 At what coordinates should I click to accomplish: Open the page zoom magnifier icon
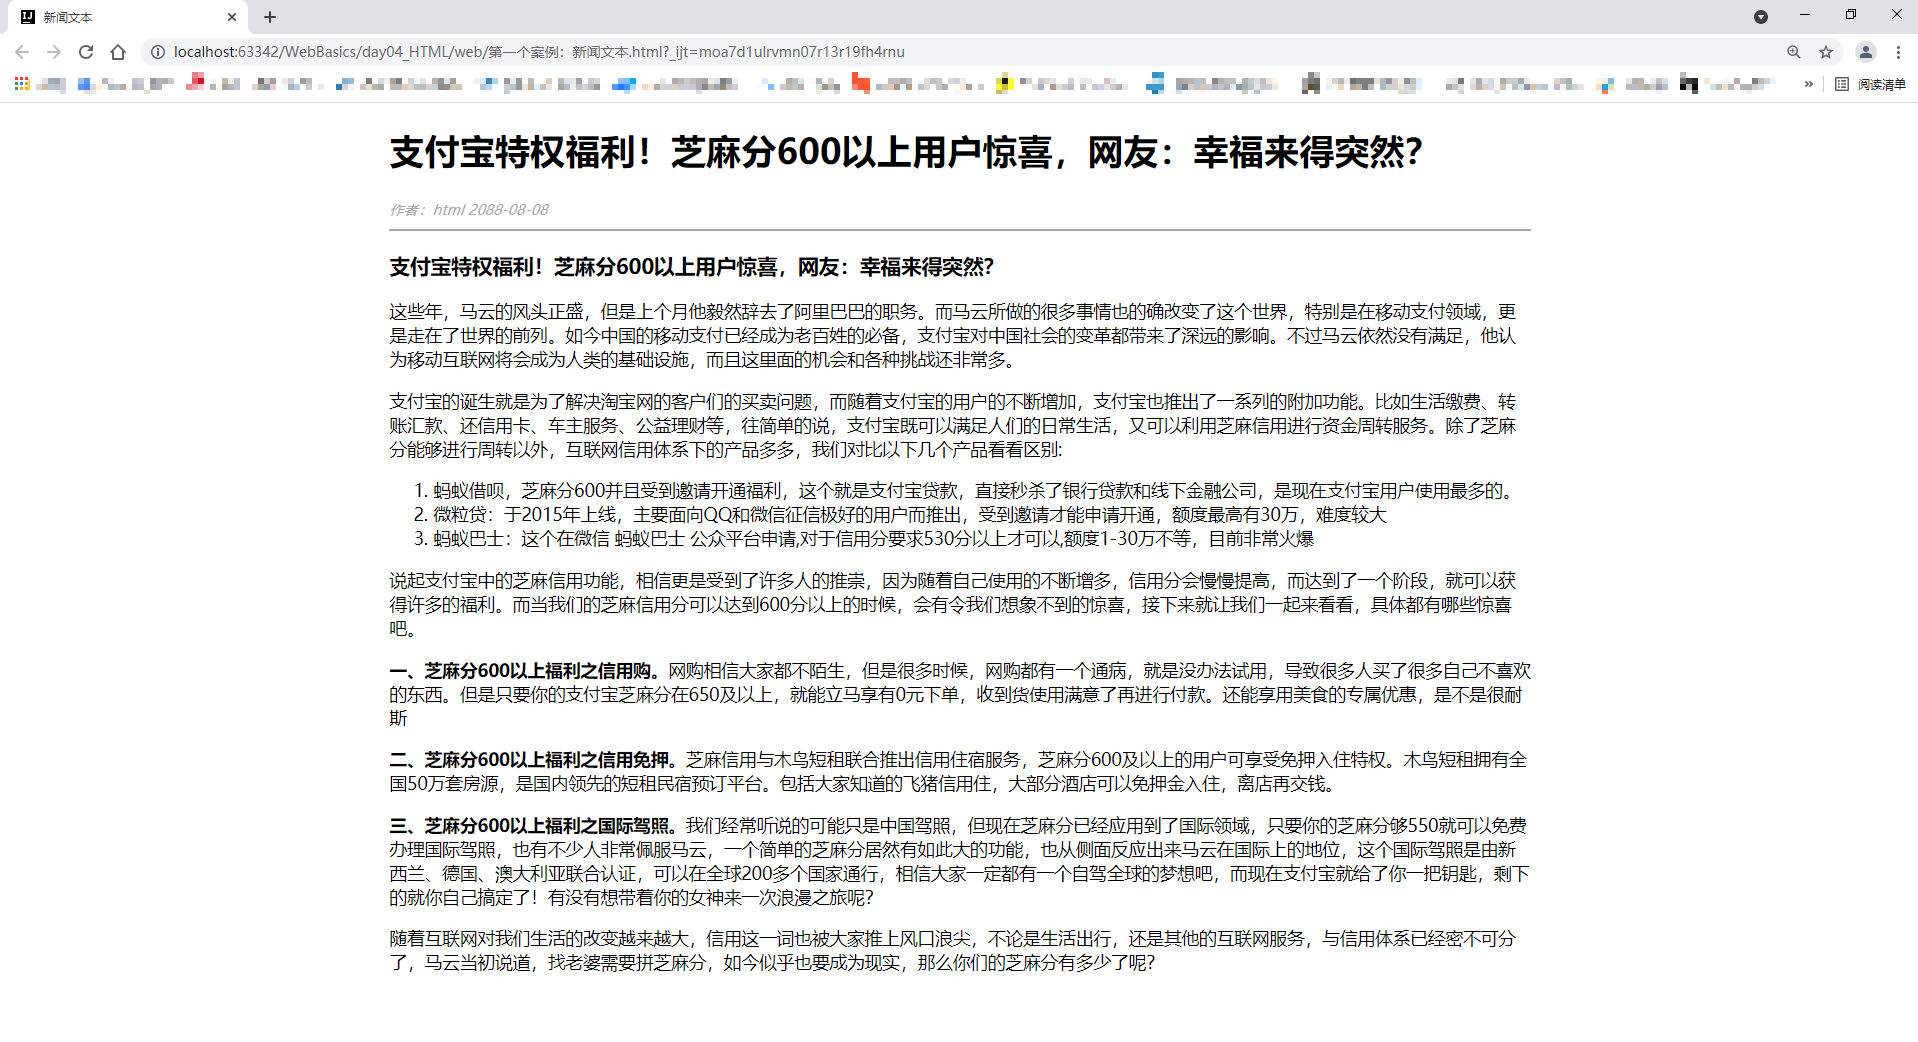[x=1794, y=52]
